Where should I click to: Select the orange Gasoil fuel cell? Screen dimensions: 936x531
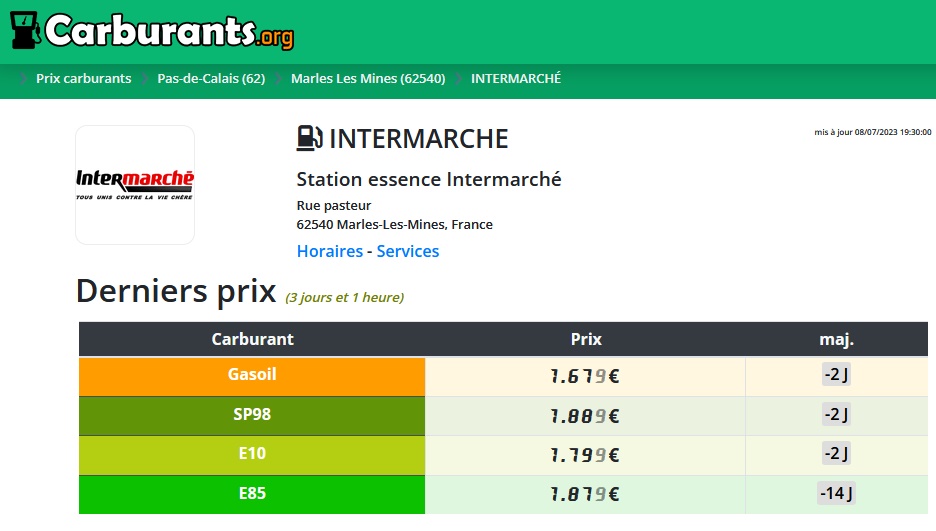pyautogui.click(x=252, y=376)
